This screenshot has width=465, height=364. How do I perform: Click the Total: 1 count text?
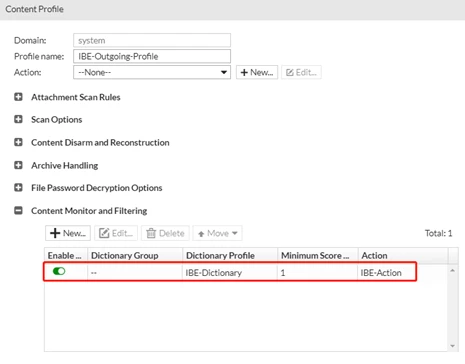tap(438, 233)
